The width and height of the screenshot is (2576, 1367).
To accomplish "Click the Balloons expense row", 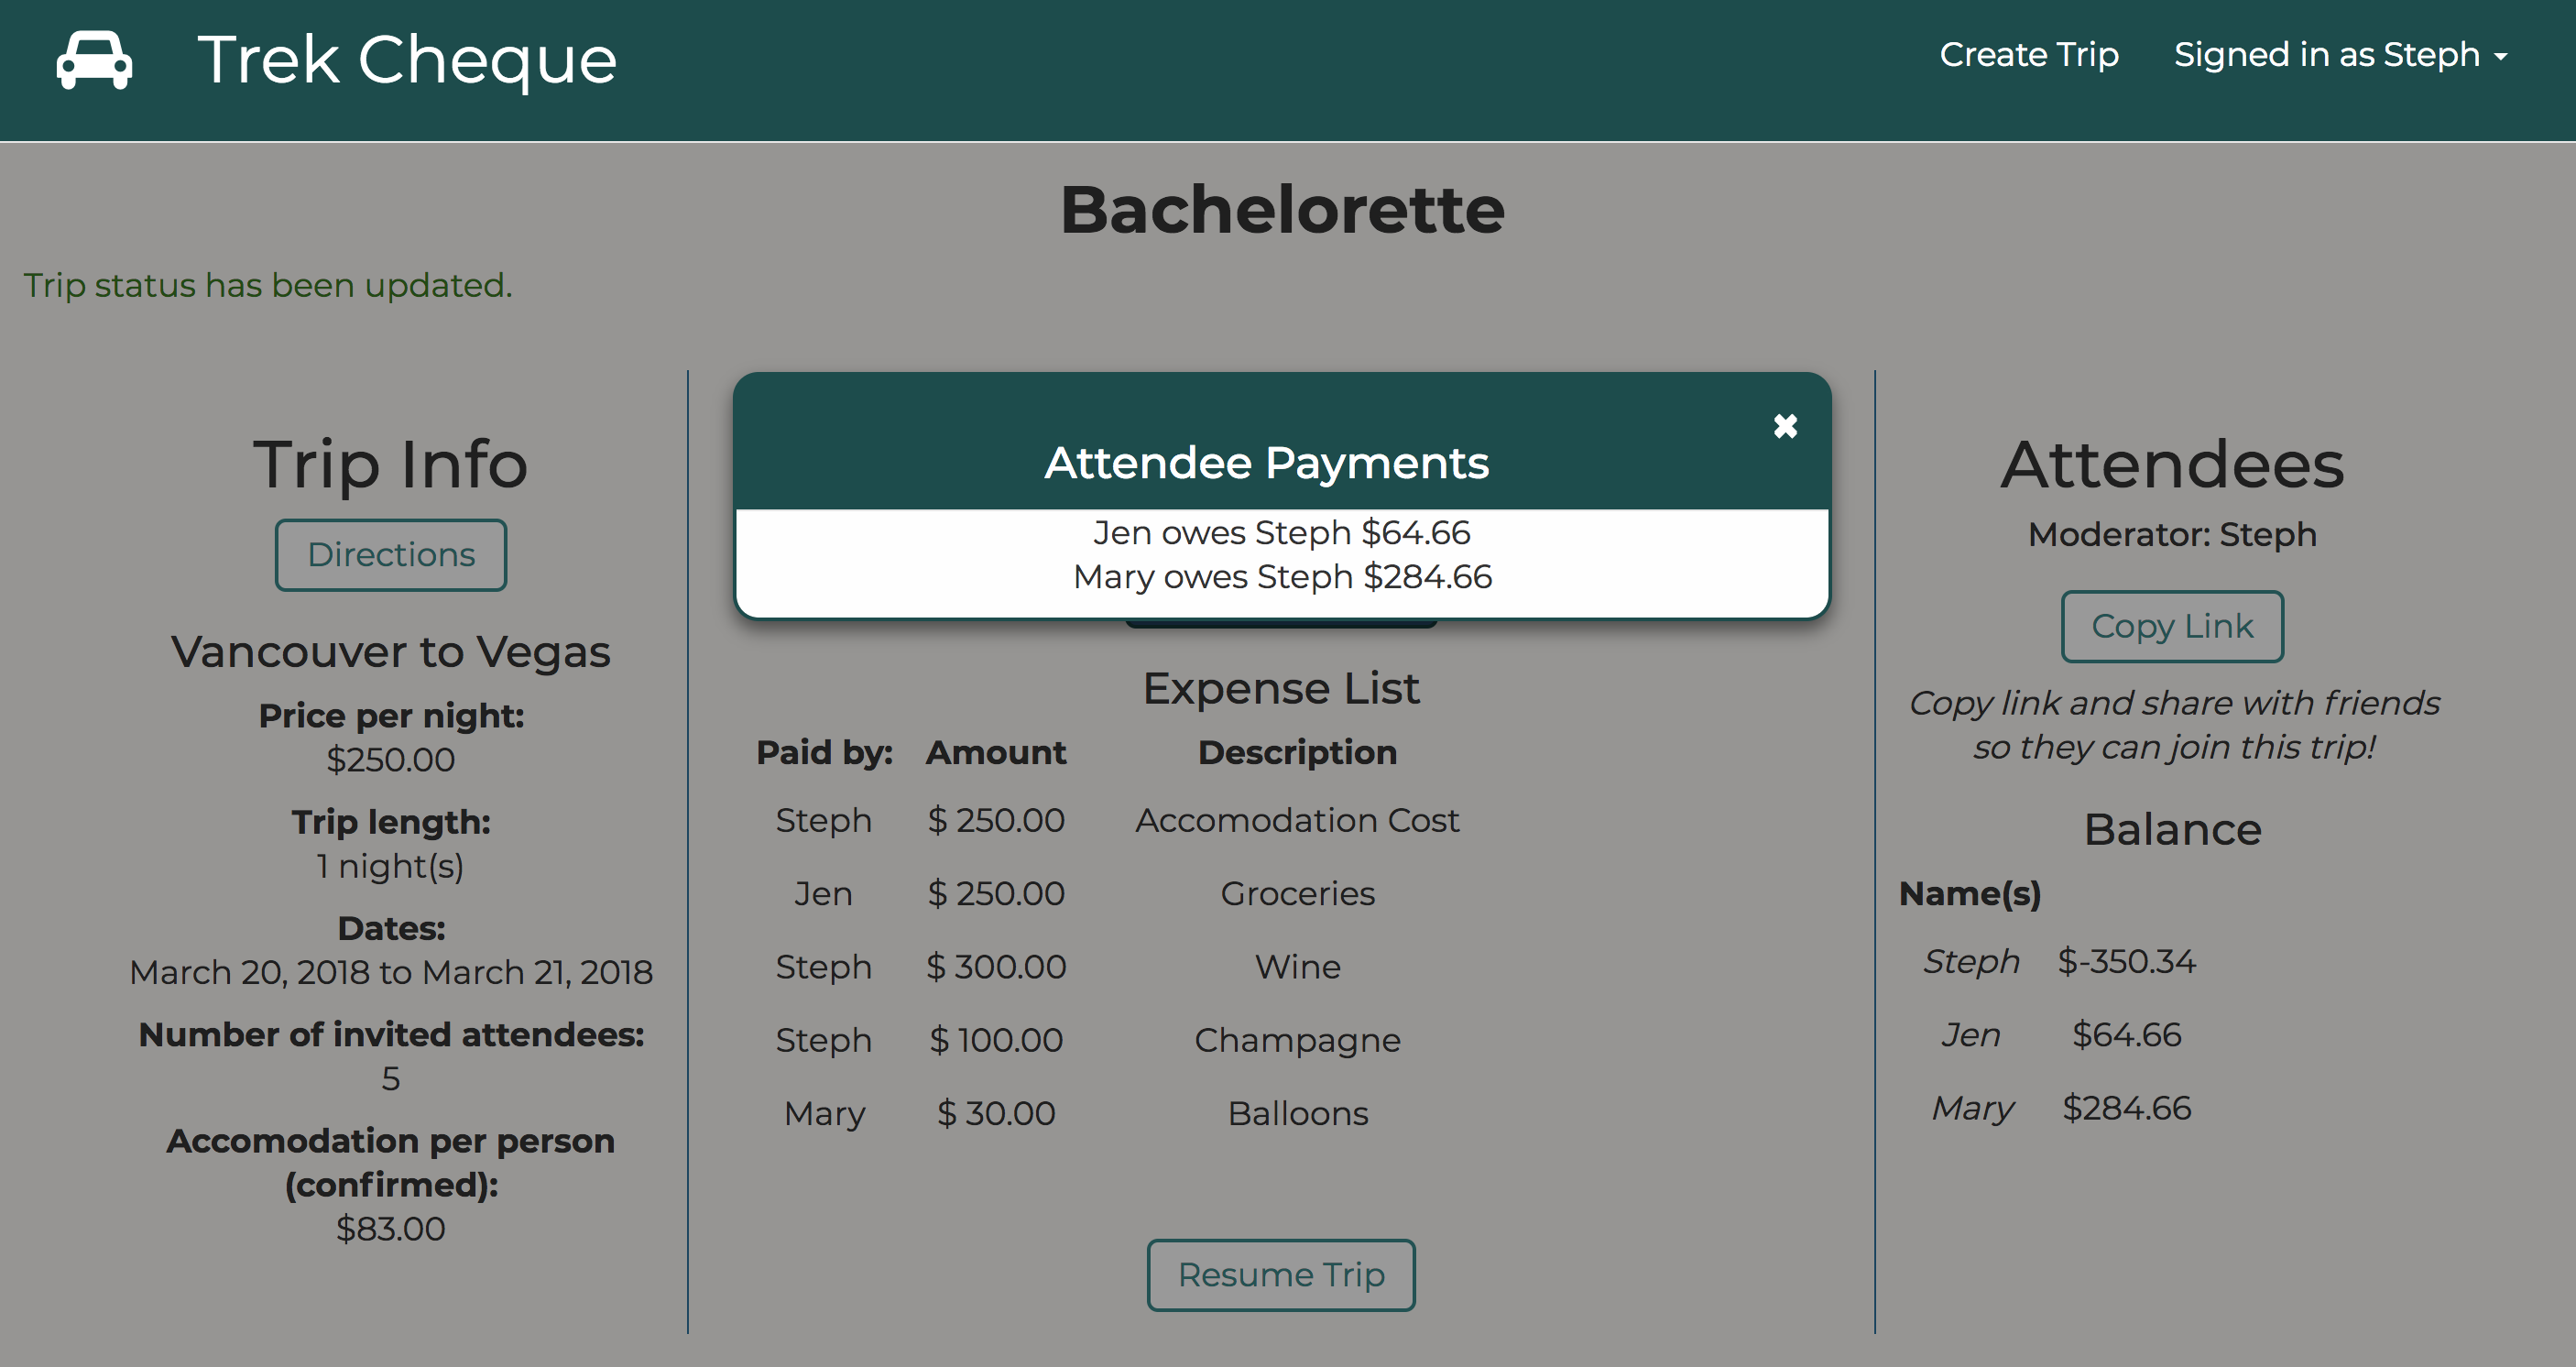I will tap(1297, 1113).
